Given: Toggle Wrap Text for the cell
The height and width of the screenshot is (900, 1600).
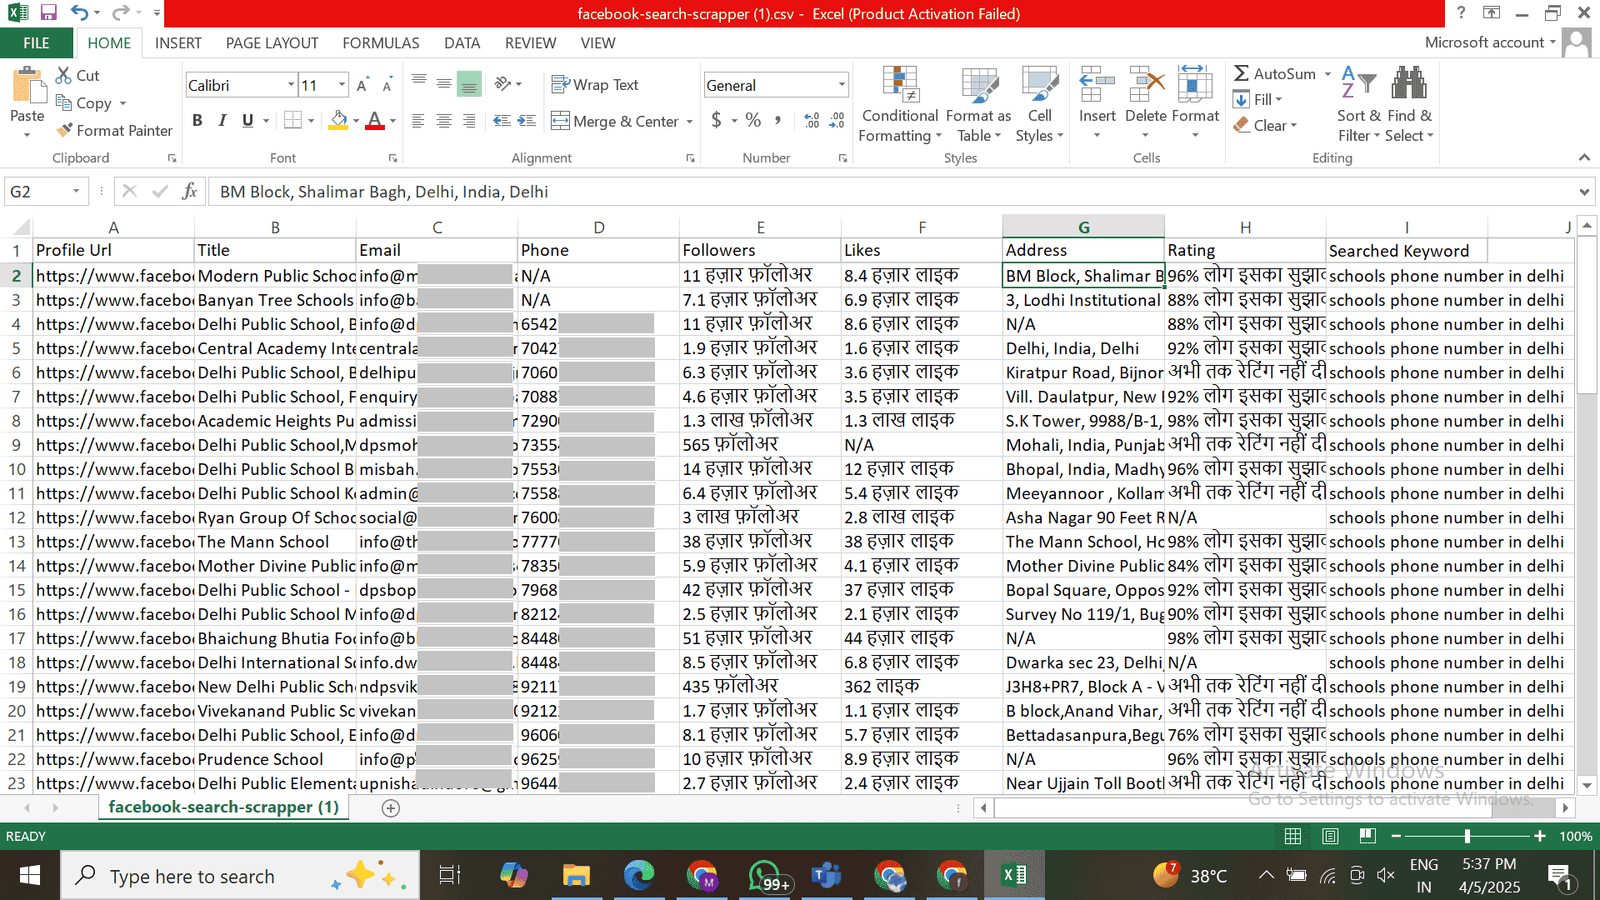Looking at the screenshot, I should click(595, 85).
